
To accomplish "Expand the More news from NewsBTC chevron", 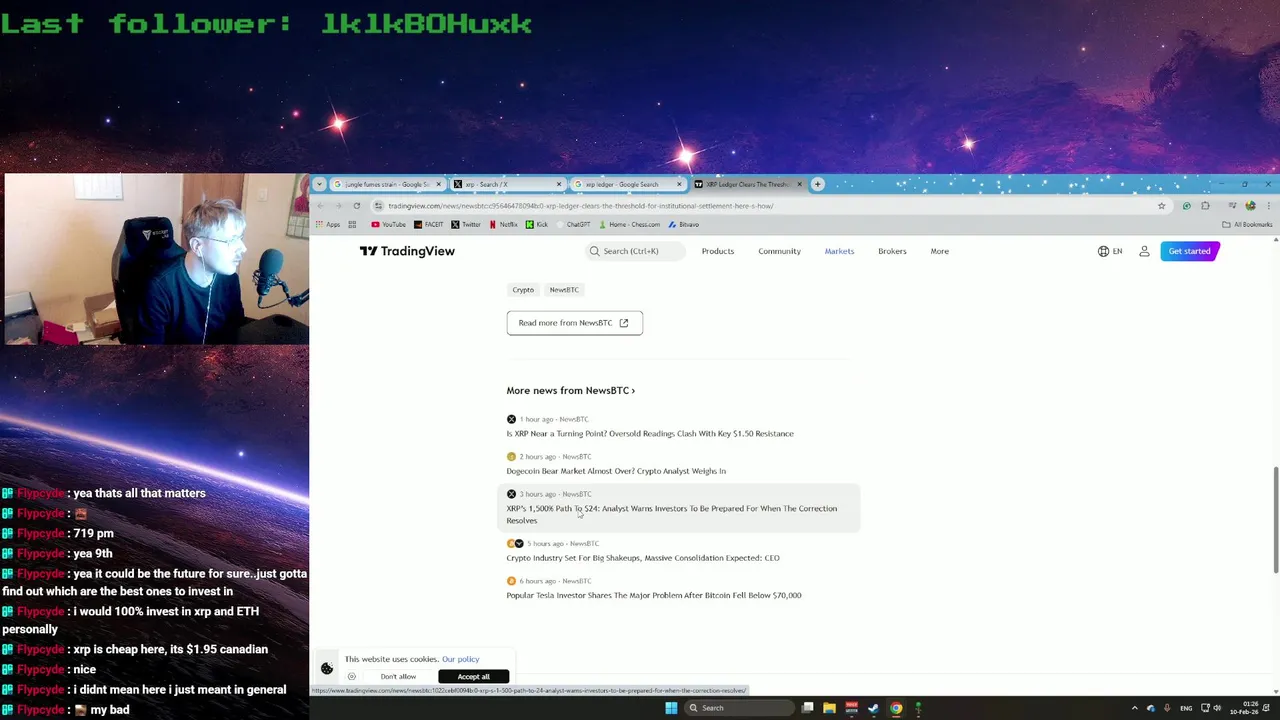I will (x=633, y=391).
